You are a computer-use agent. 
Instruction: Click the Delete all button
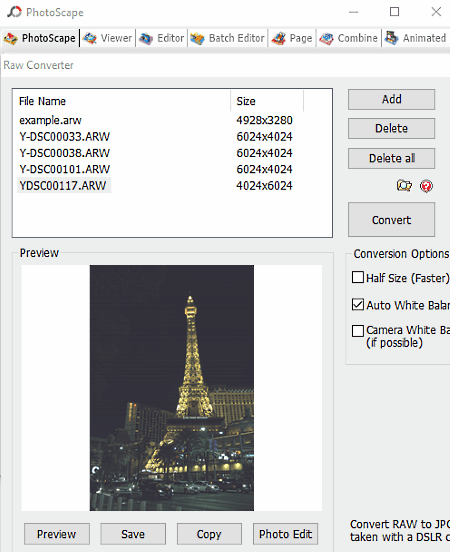391,158
